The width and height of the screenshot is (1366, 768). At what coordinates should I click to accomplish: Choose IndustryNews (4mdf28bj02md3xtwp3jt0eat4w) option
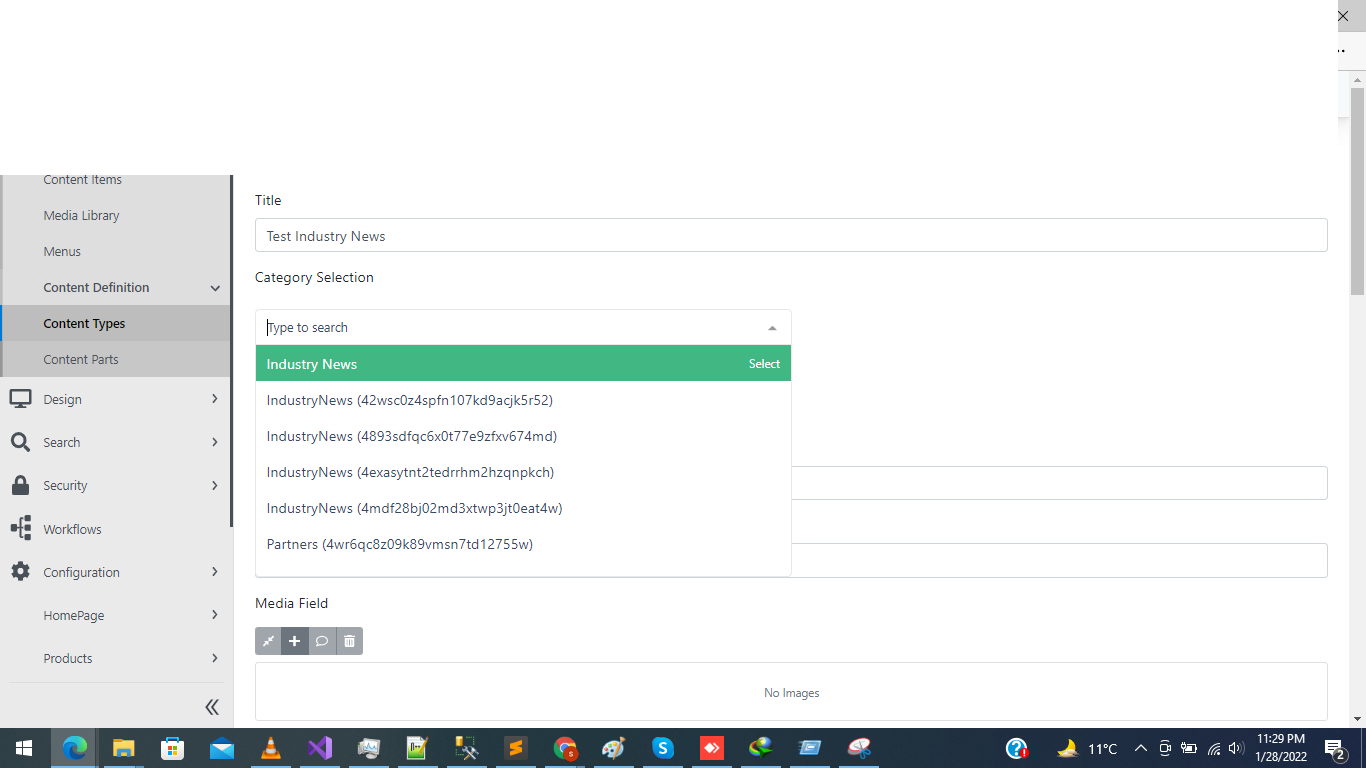point(523,508)
